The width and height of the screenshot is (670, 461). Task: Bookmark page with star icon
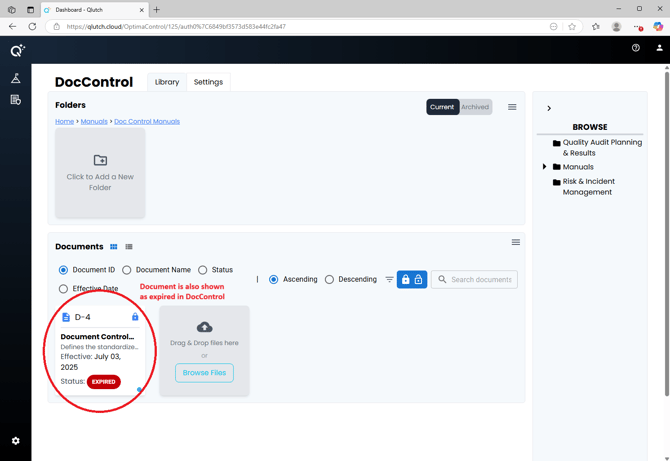(572, 26)
